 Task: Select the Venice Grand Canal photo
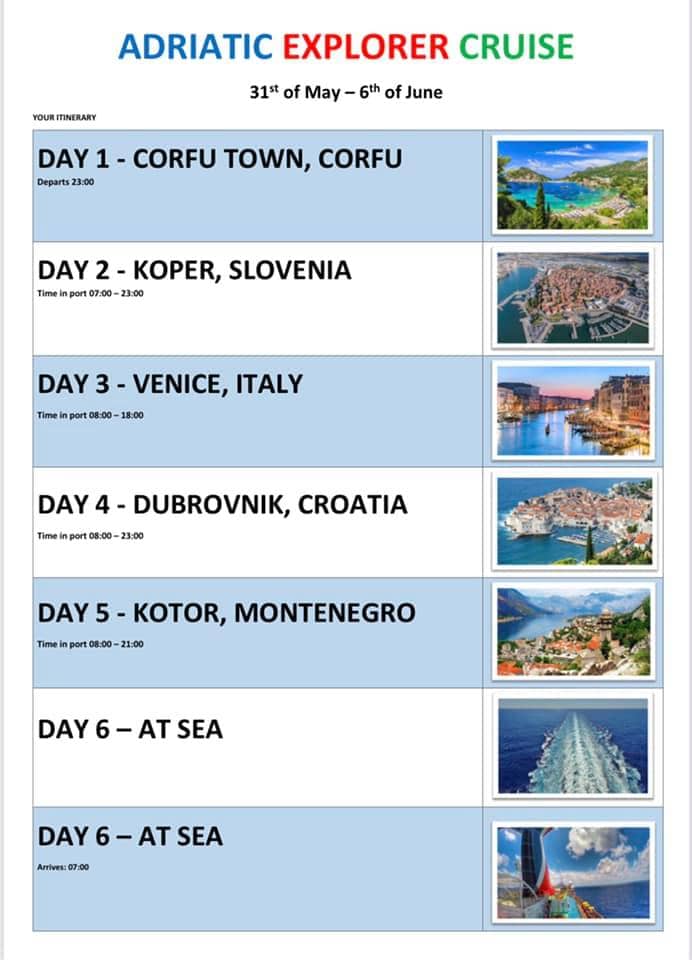573,410
